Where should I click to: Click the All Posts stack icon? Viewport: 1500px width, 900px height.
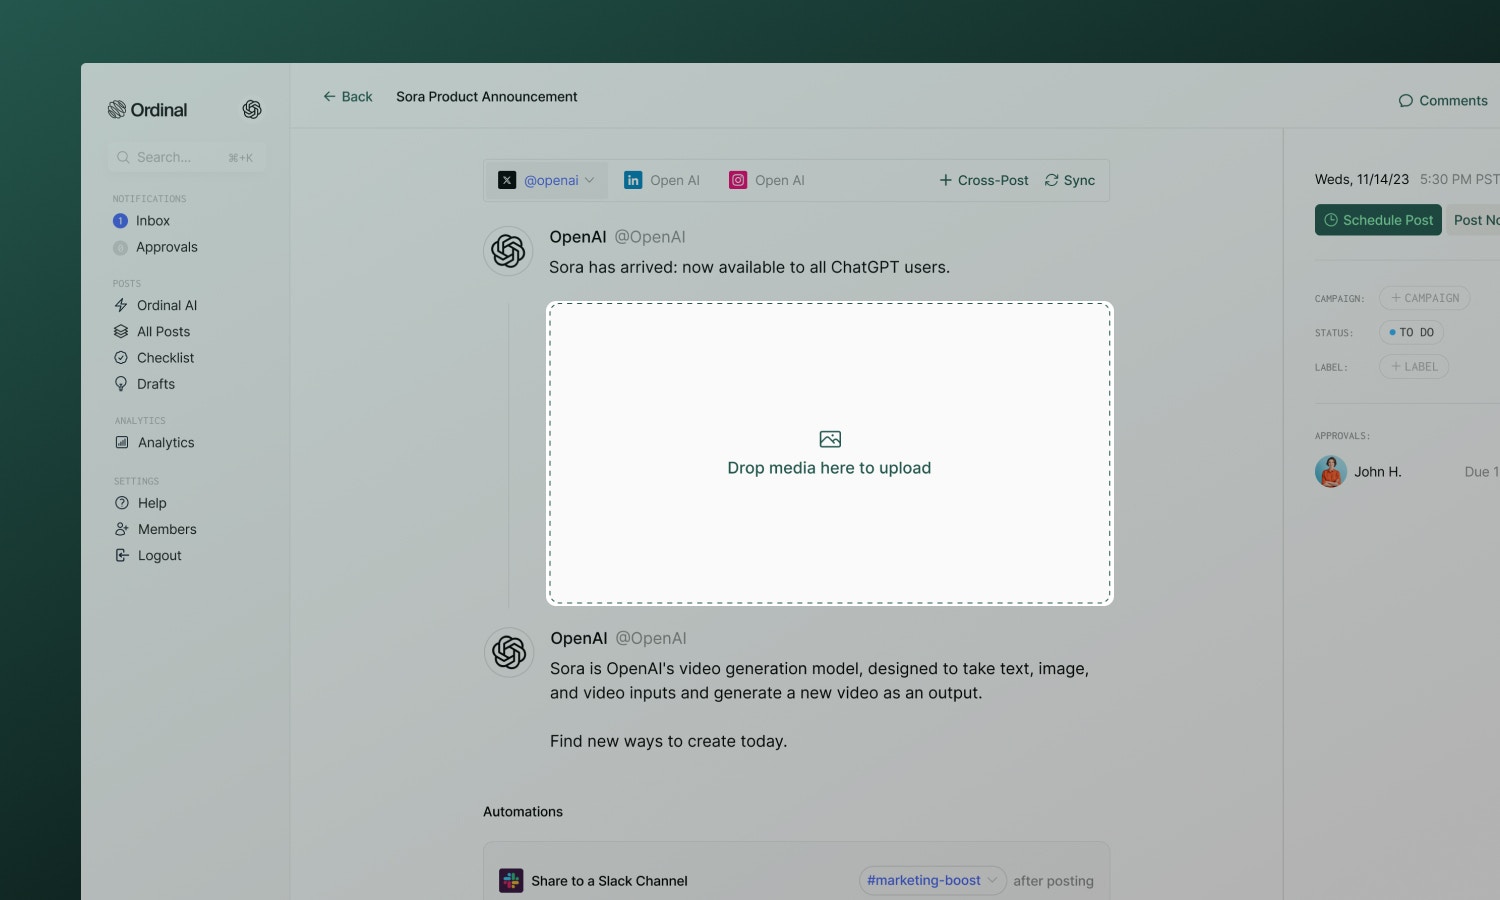coord(121,331)
